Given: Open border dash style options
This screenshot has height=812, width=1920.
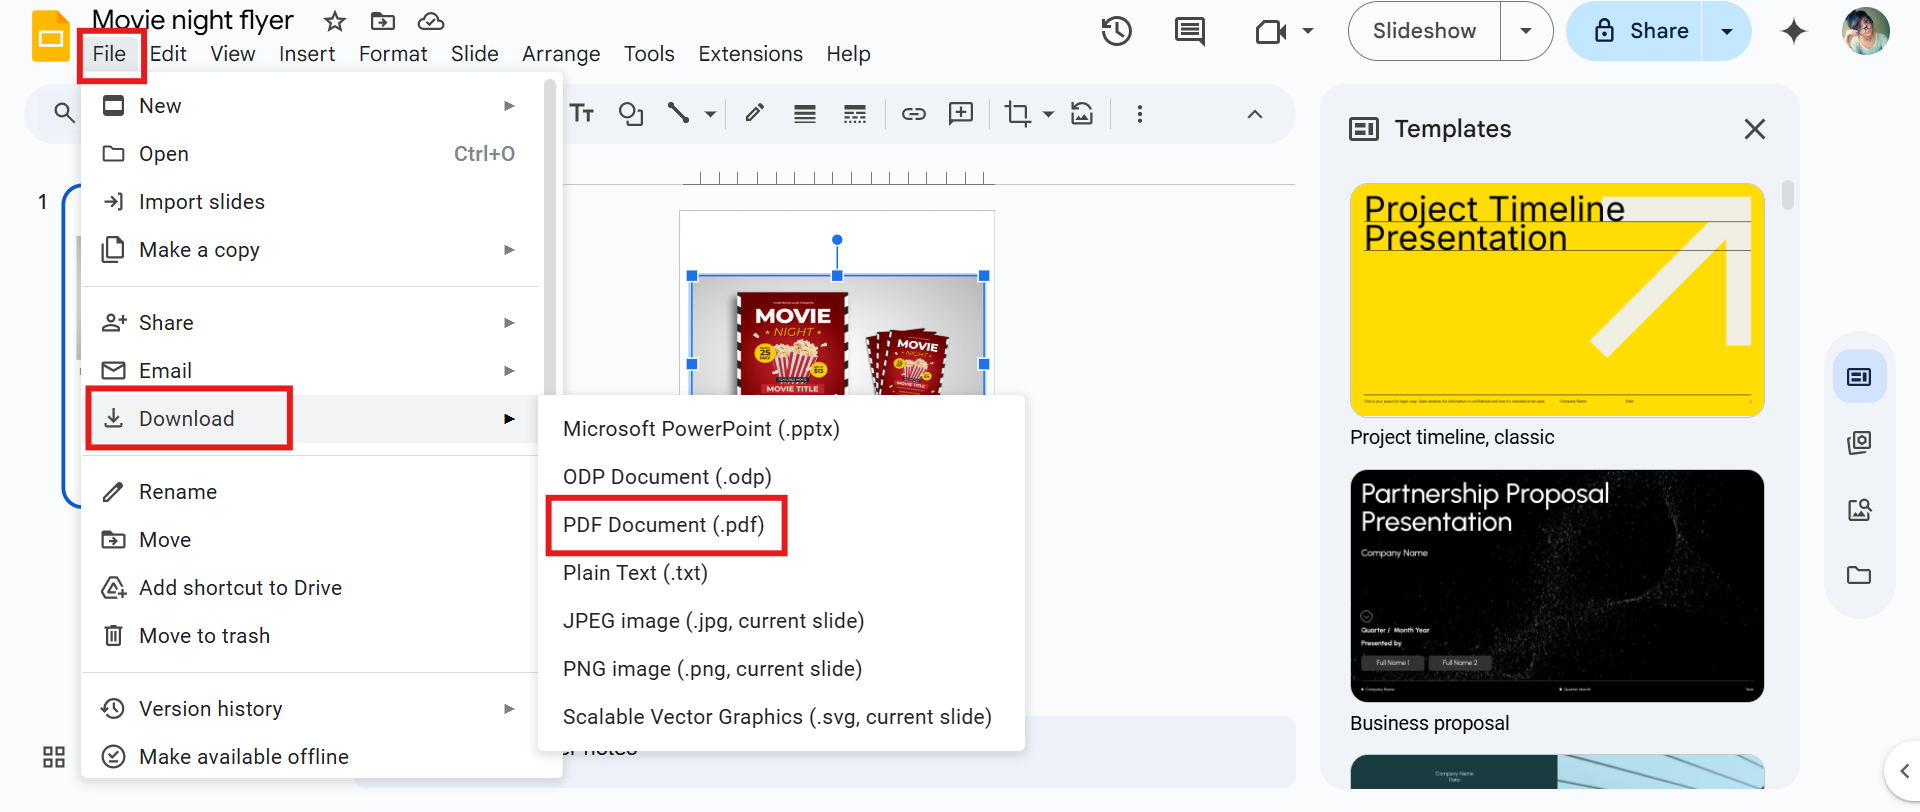Looking at the screenshot, I should pos(855,114).
